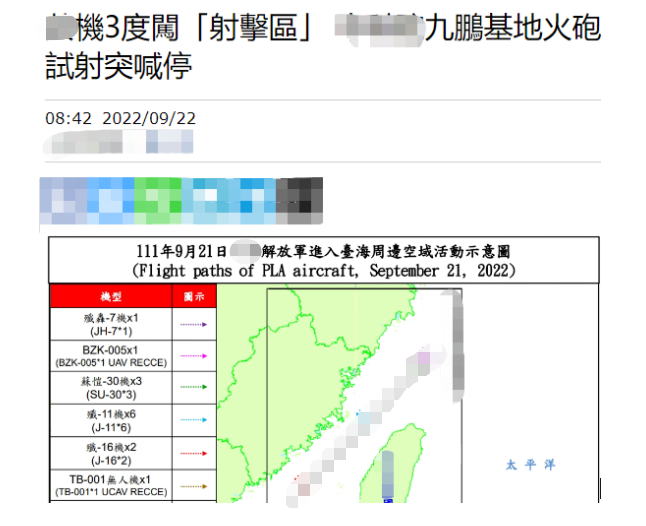
Task: Click the purple arrow legend for JH-7
Action: tap(194, 325)
